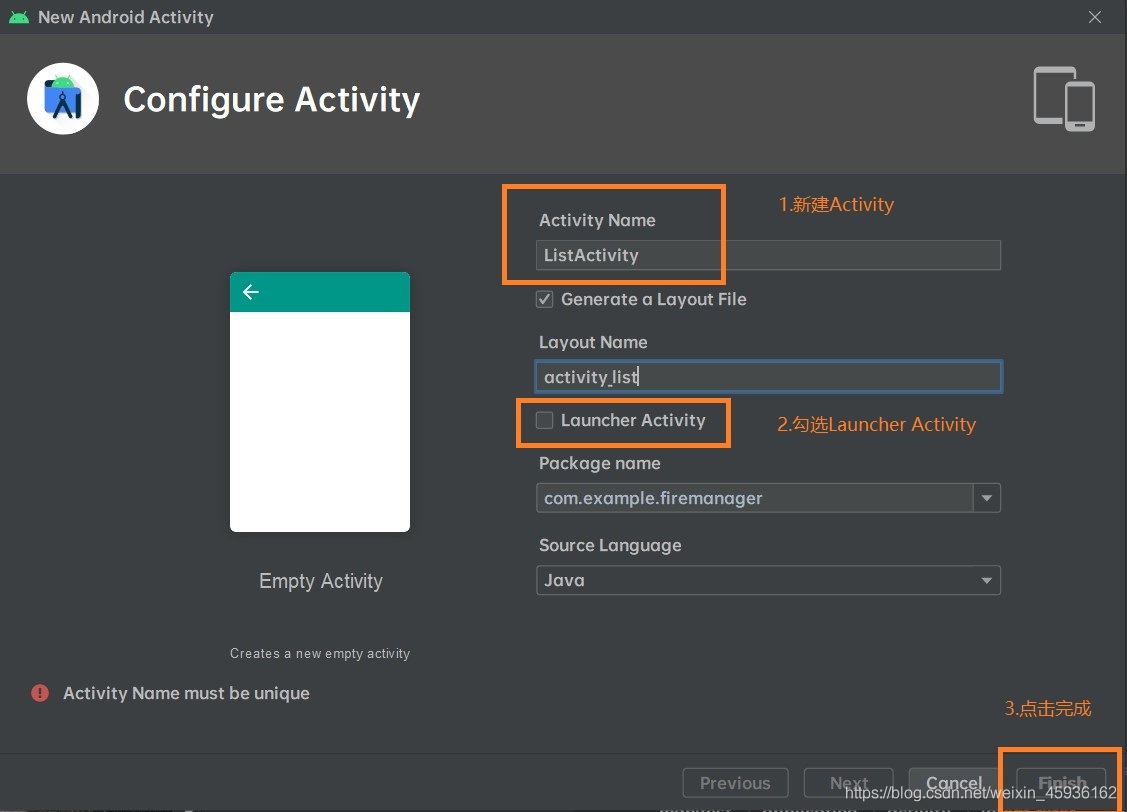This screenshot has width=1127, height=812.
Task: Click the 'Activity Name' label
Action: tap(597, 220)
